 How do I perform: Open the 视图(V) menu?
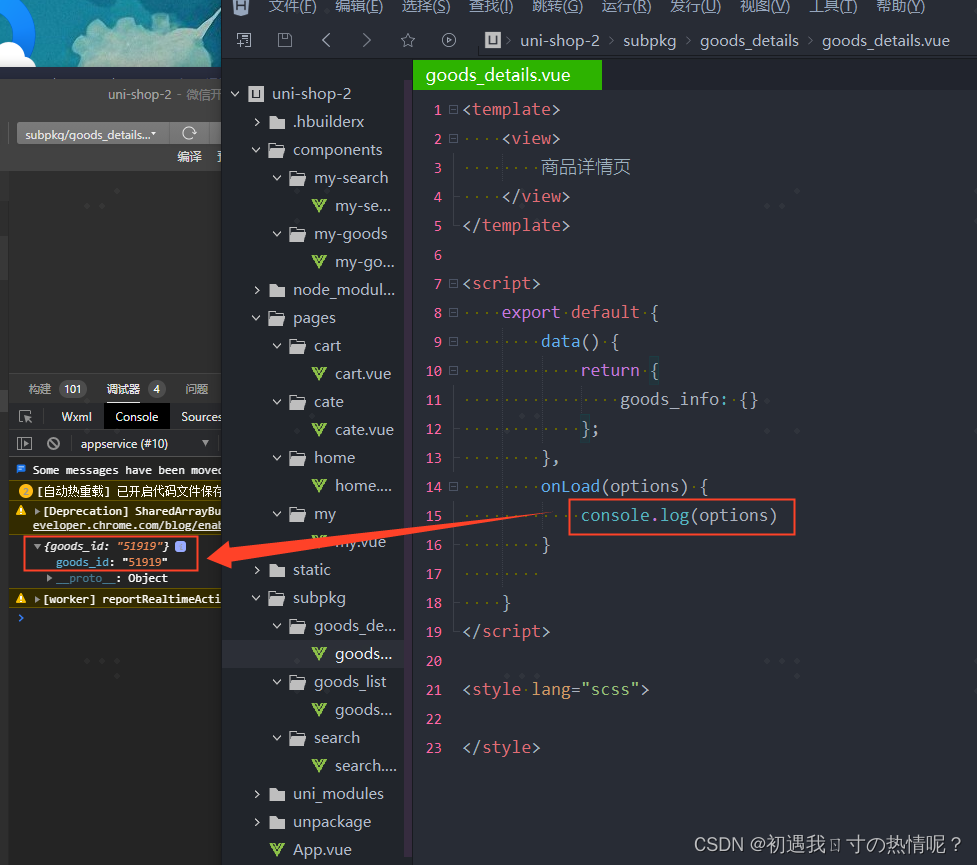pyautogui.click(x=765, y=7)
